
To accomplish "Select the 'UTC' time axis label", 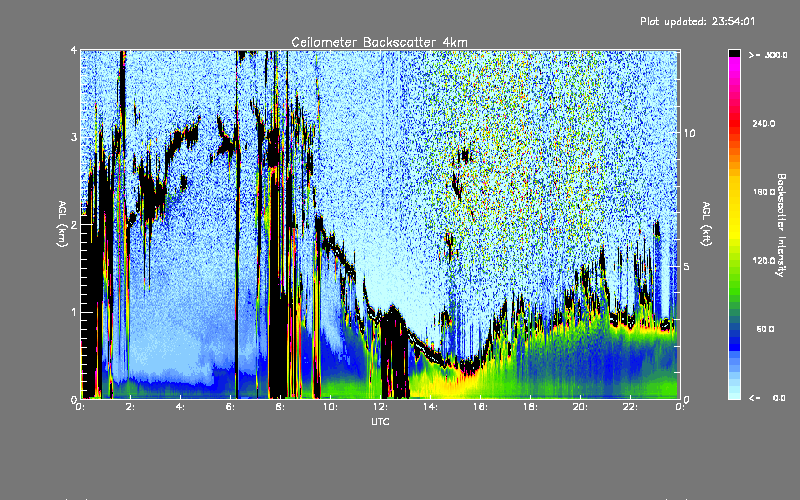I will coord(380,421).
